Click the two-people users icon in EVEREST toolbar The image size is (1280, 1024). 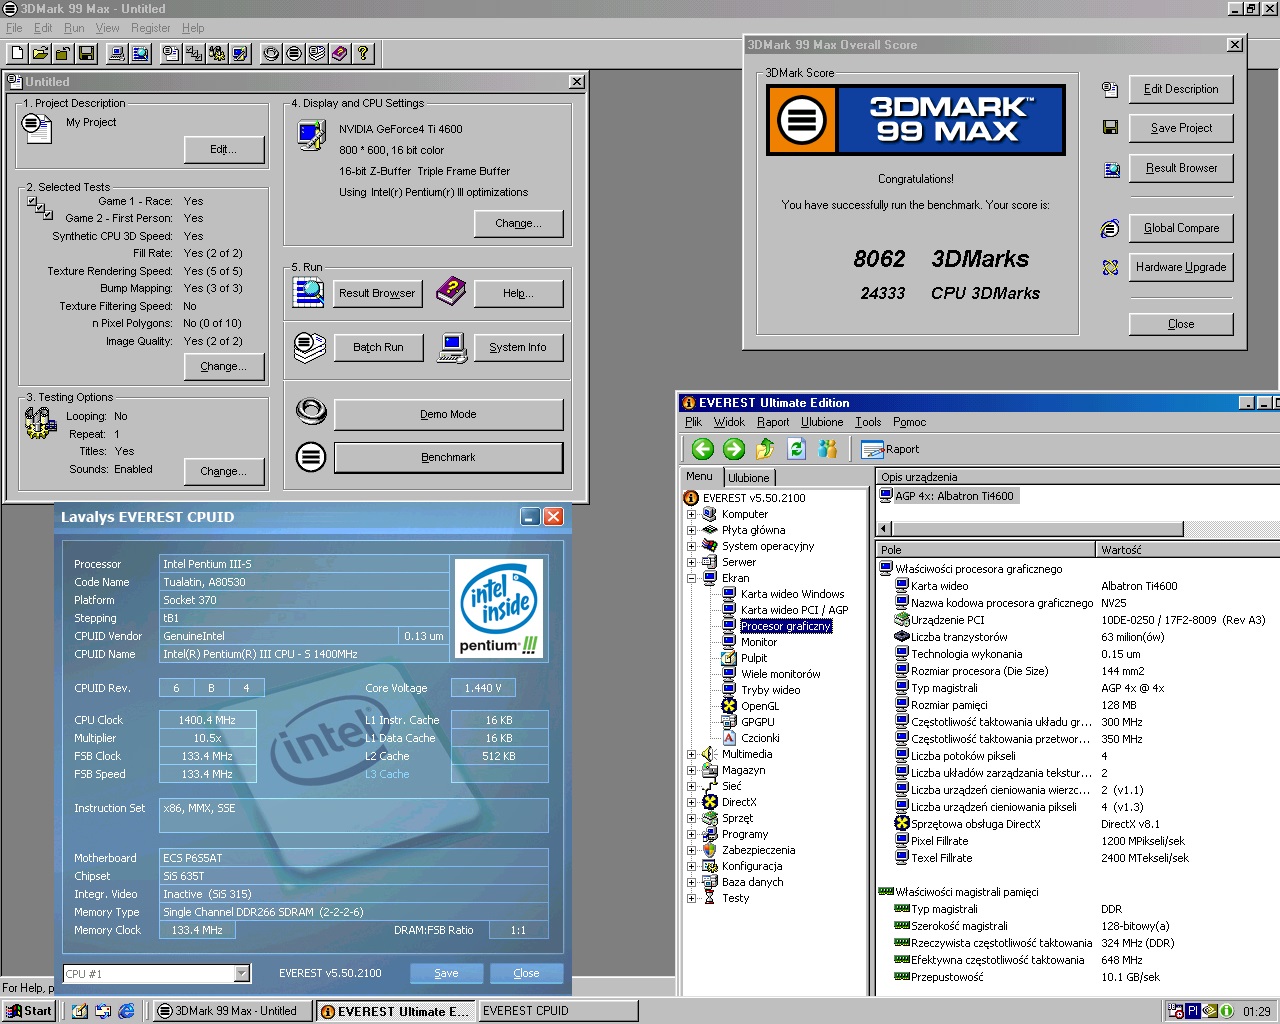827,449
